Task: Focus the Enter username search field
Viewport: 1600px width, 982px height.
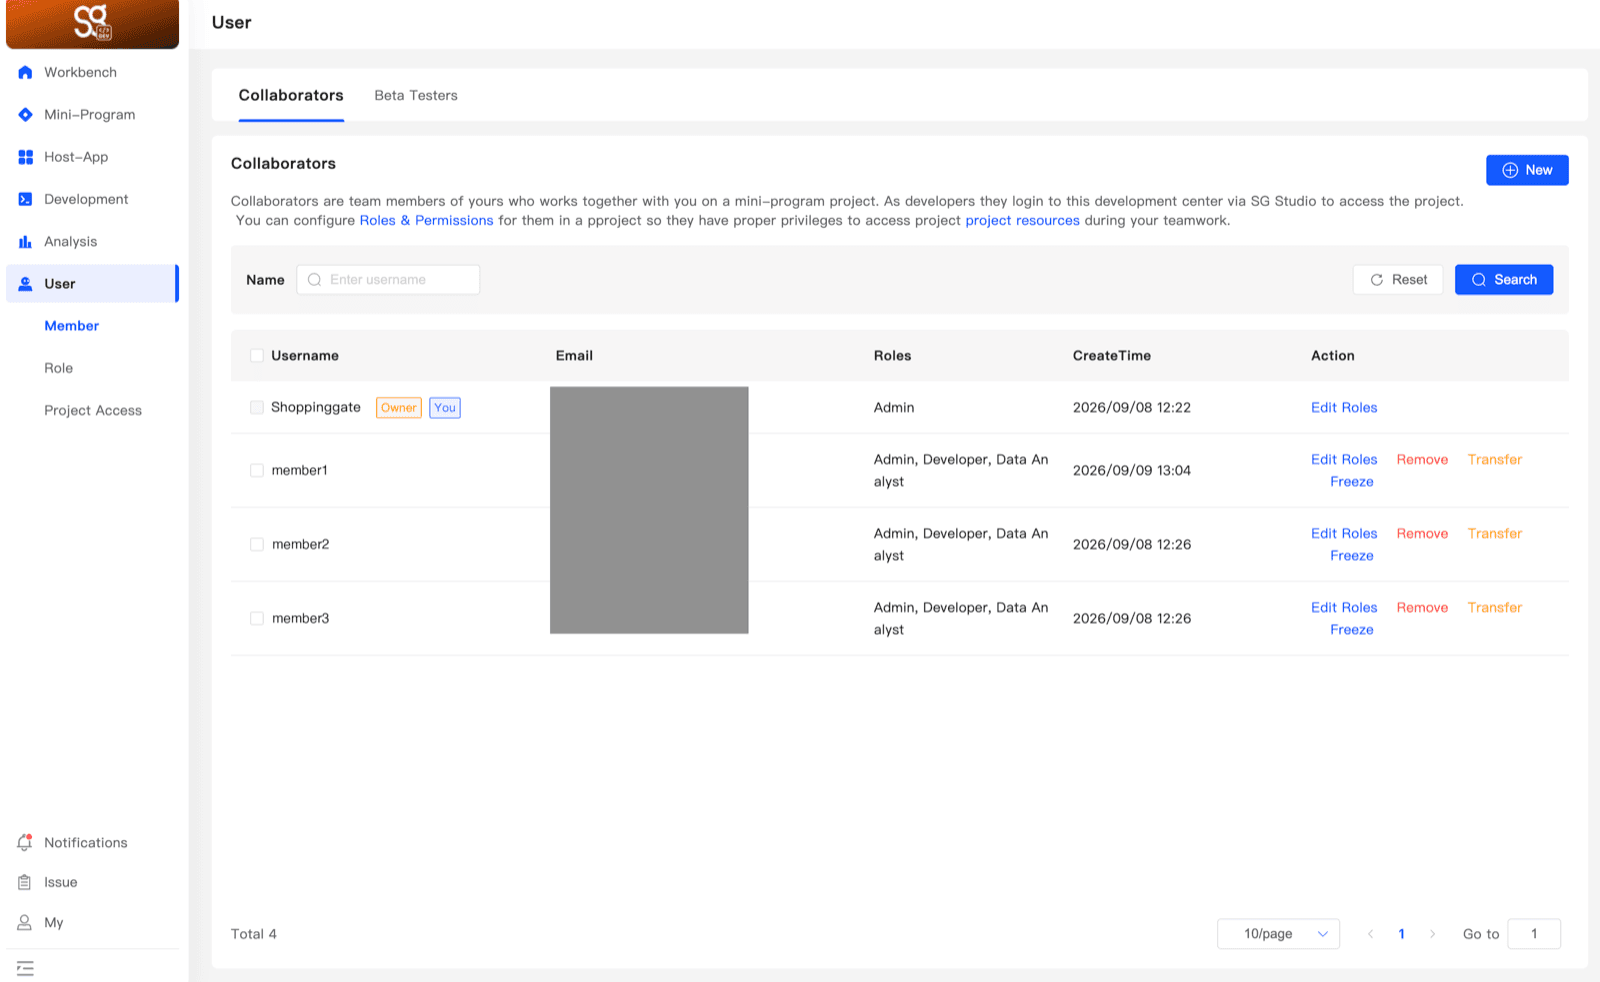Action: tap(388, 280)
